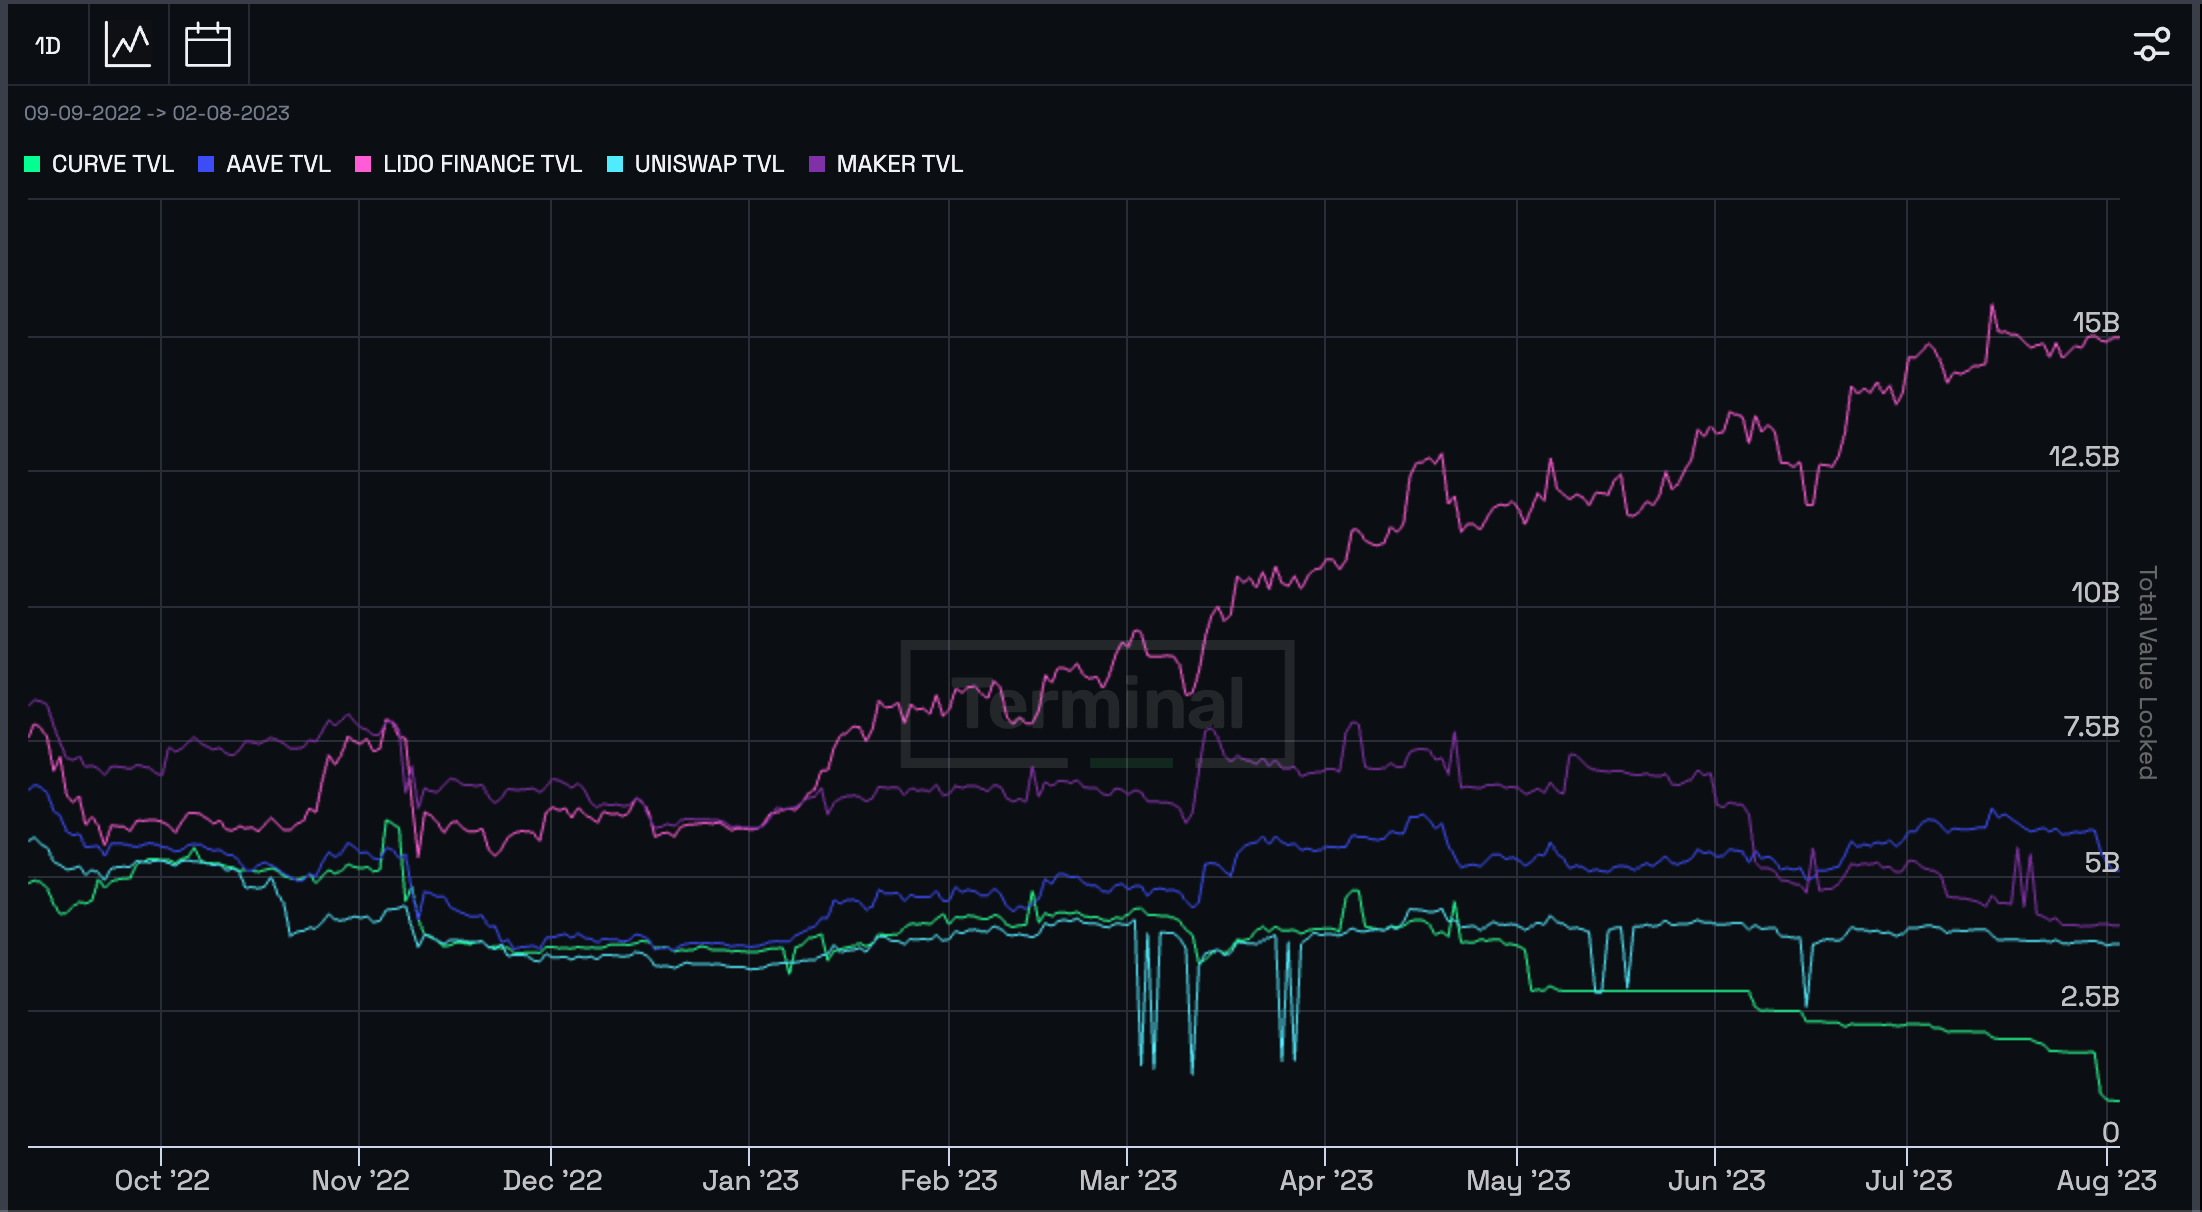The width and height of the screenshot is (2202, 1212).
Task: Click the Feb '23 x-axis label
Action: tap(949, 1181)
